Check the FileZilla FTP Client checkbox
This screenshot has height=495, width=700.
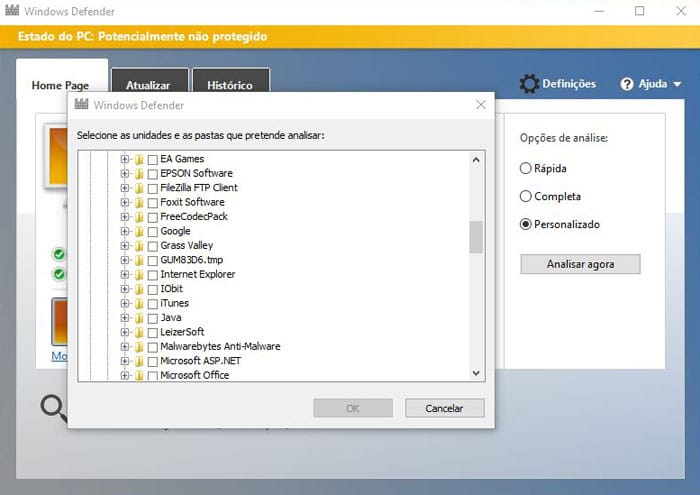point(153,188)
